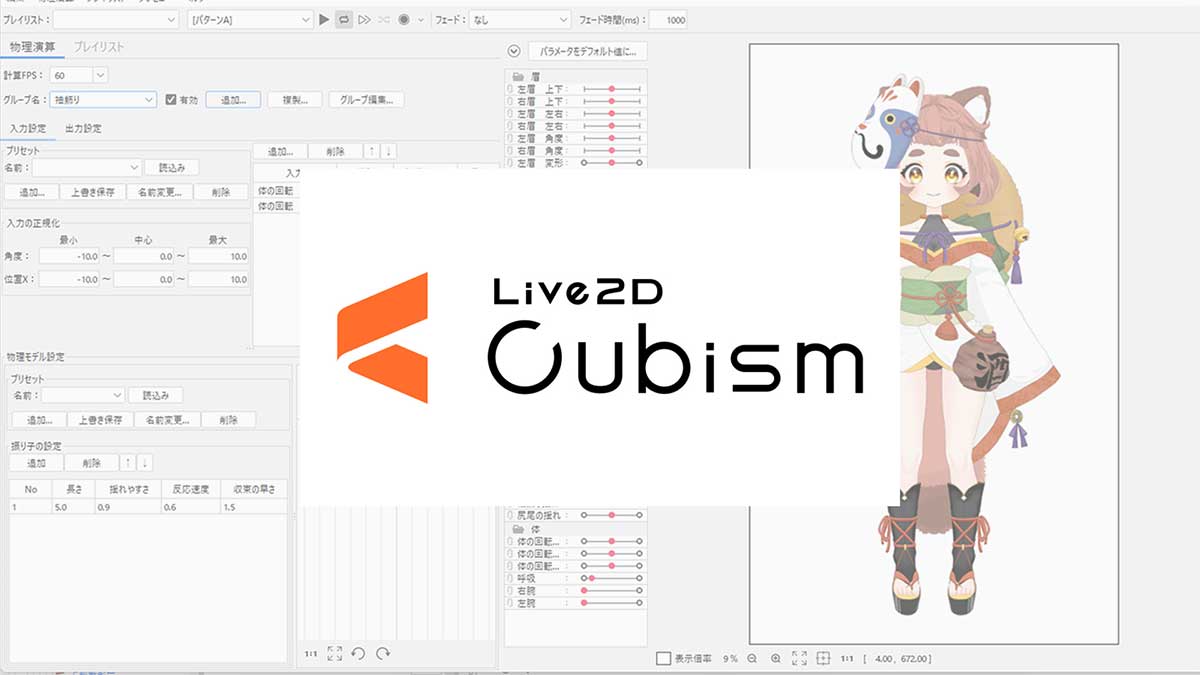The image size is (1200, 675).
Task: Click the counterclockwise rotate arrow below the graph
Action: pos(359,654)
